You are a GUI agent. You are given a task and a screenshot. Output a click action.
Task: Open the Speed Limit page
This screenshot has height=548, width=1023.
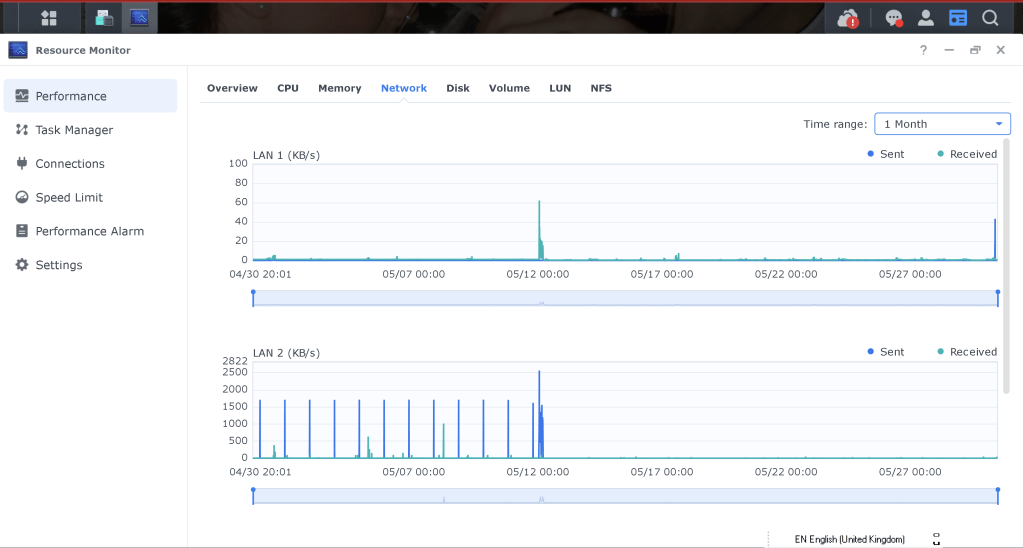pos(90,197)
